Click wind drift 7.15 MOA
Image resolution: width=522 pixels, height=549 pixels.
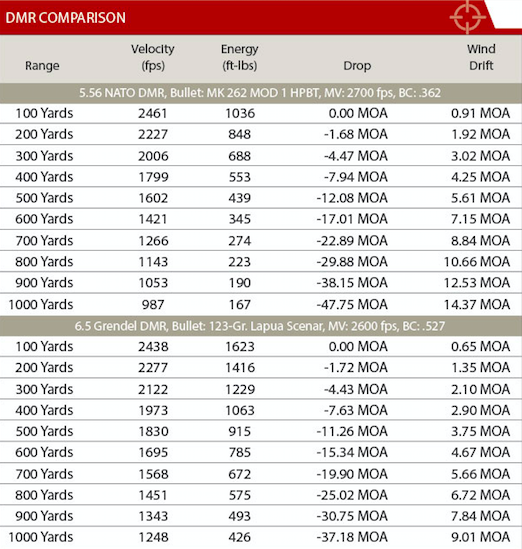point(480,219)
